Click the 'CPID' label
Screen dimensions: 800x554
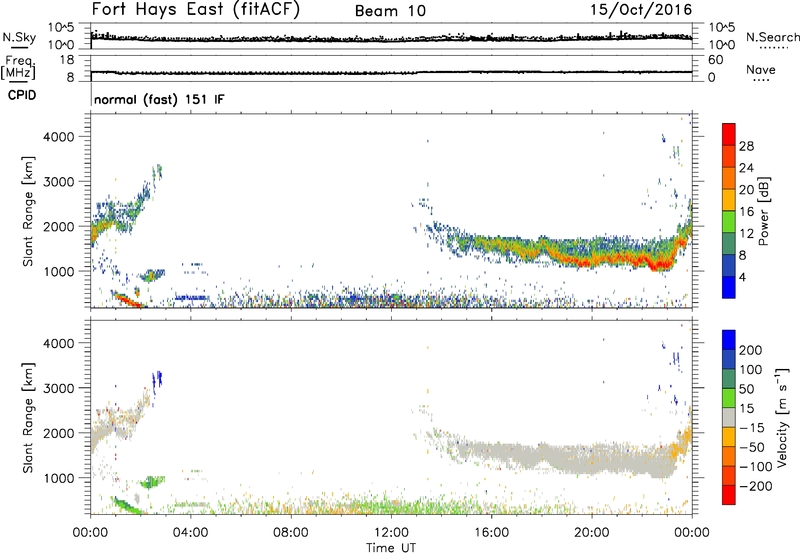pyautogui.click(x=22, y=95)
